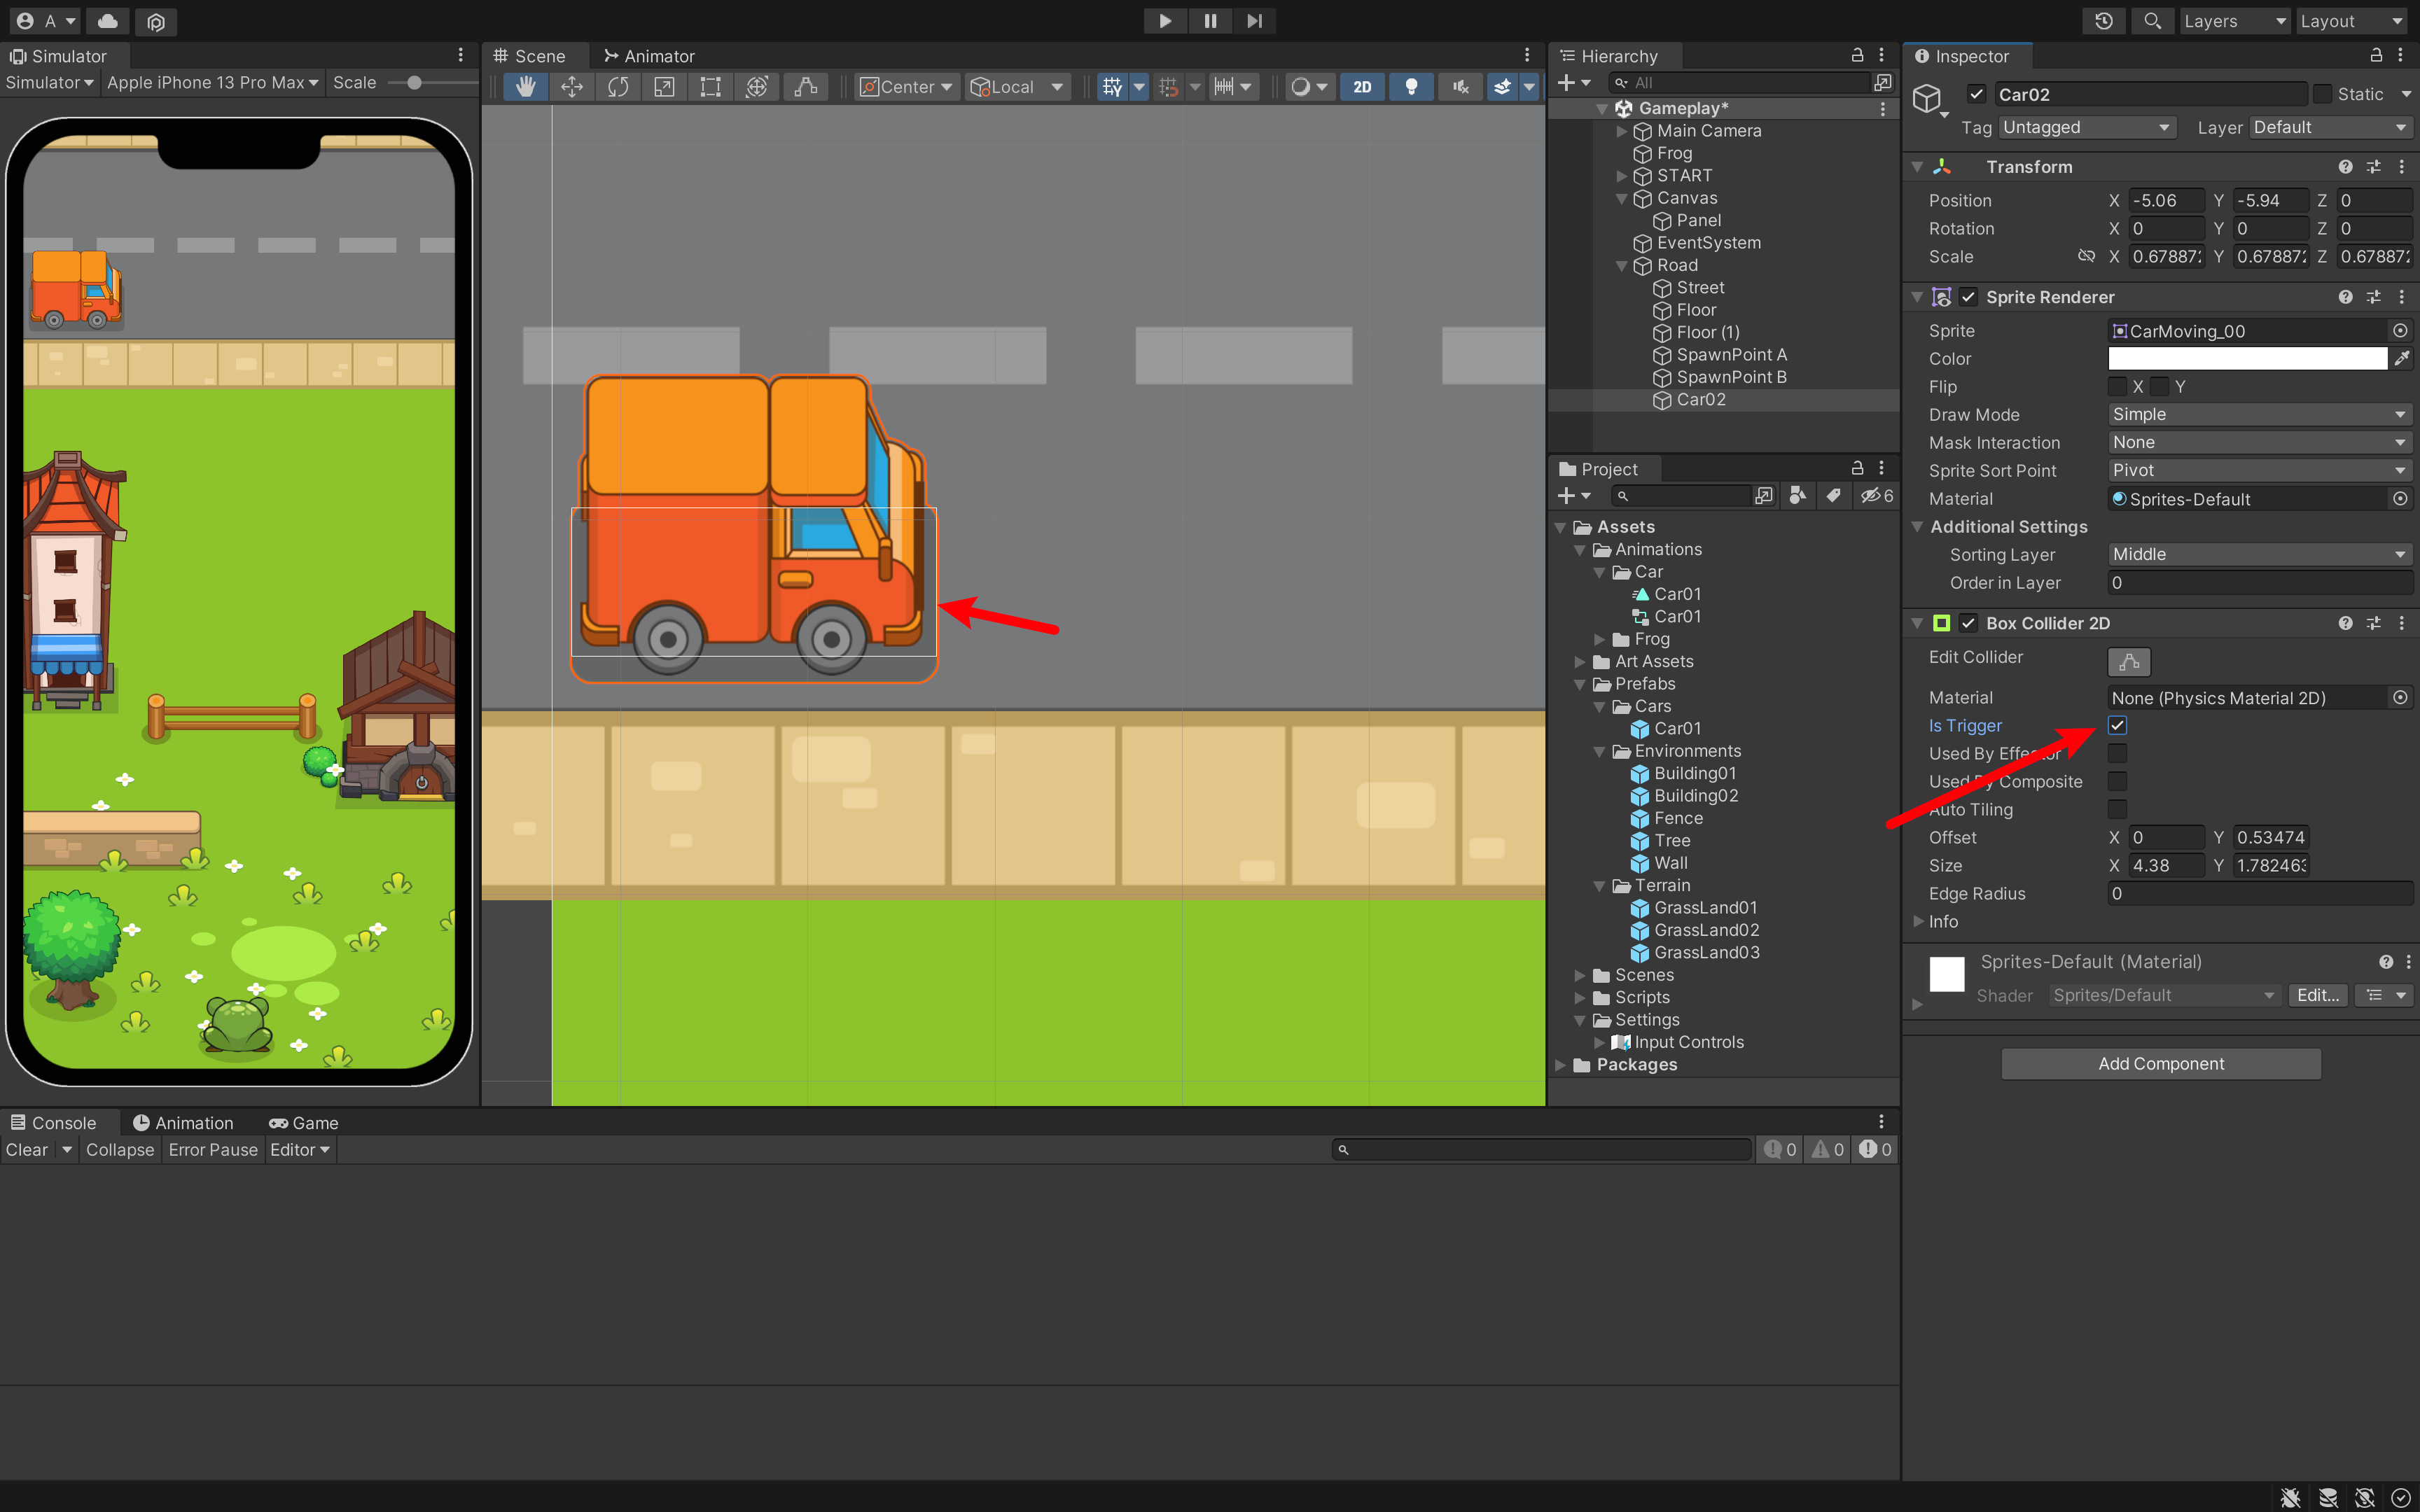
Task: Select the Rotate tool
Action: 618,87
